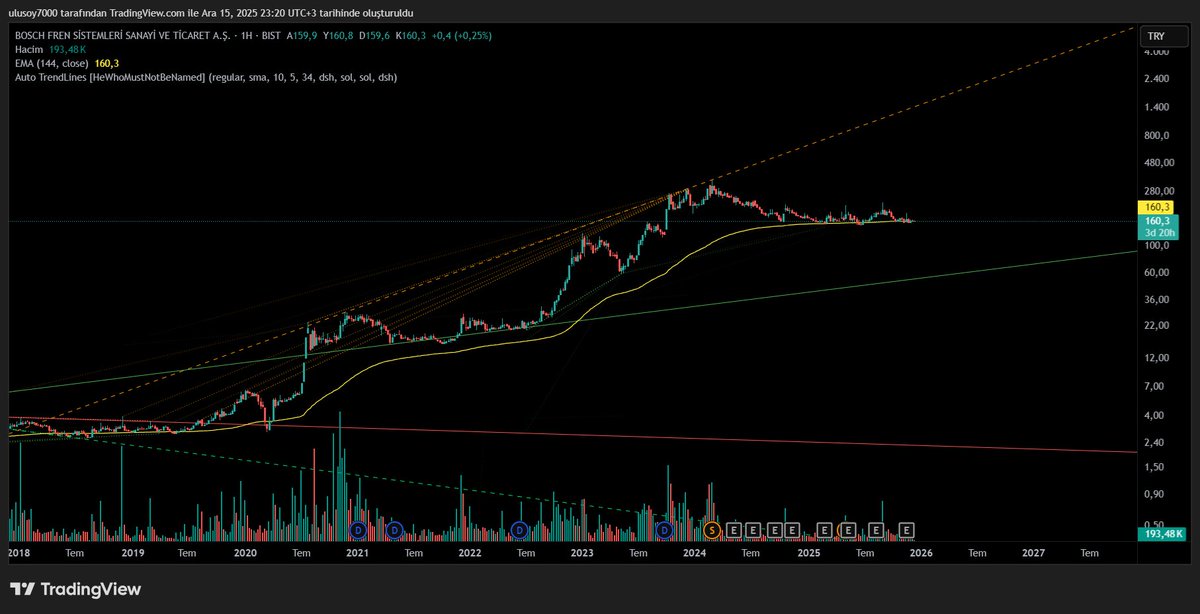Click the 60,00 price axis level

[1156, 272]
